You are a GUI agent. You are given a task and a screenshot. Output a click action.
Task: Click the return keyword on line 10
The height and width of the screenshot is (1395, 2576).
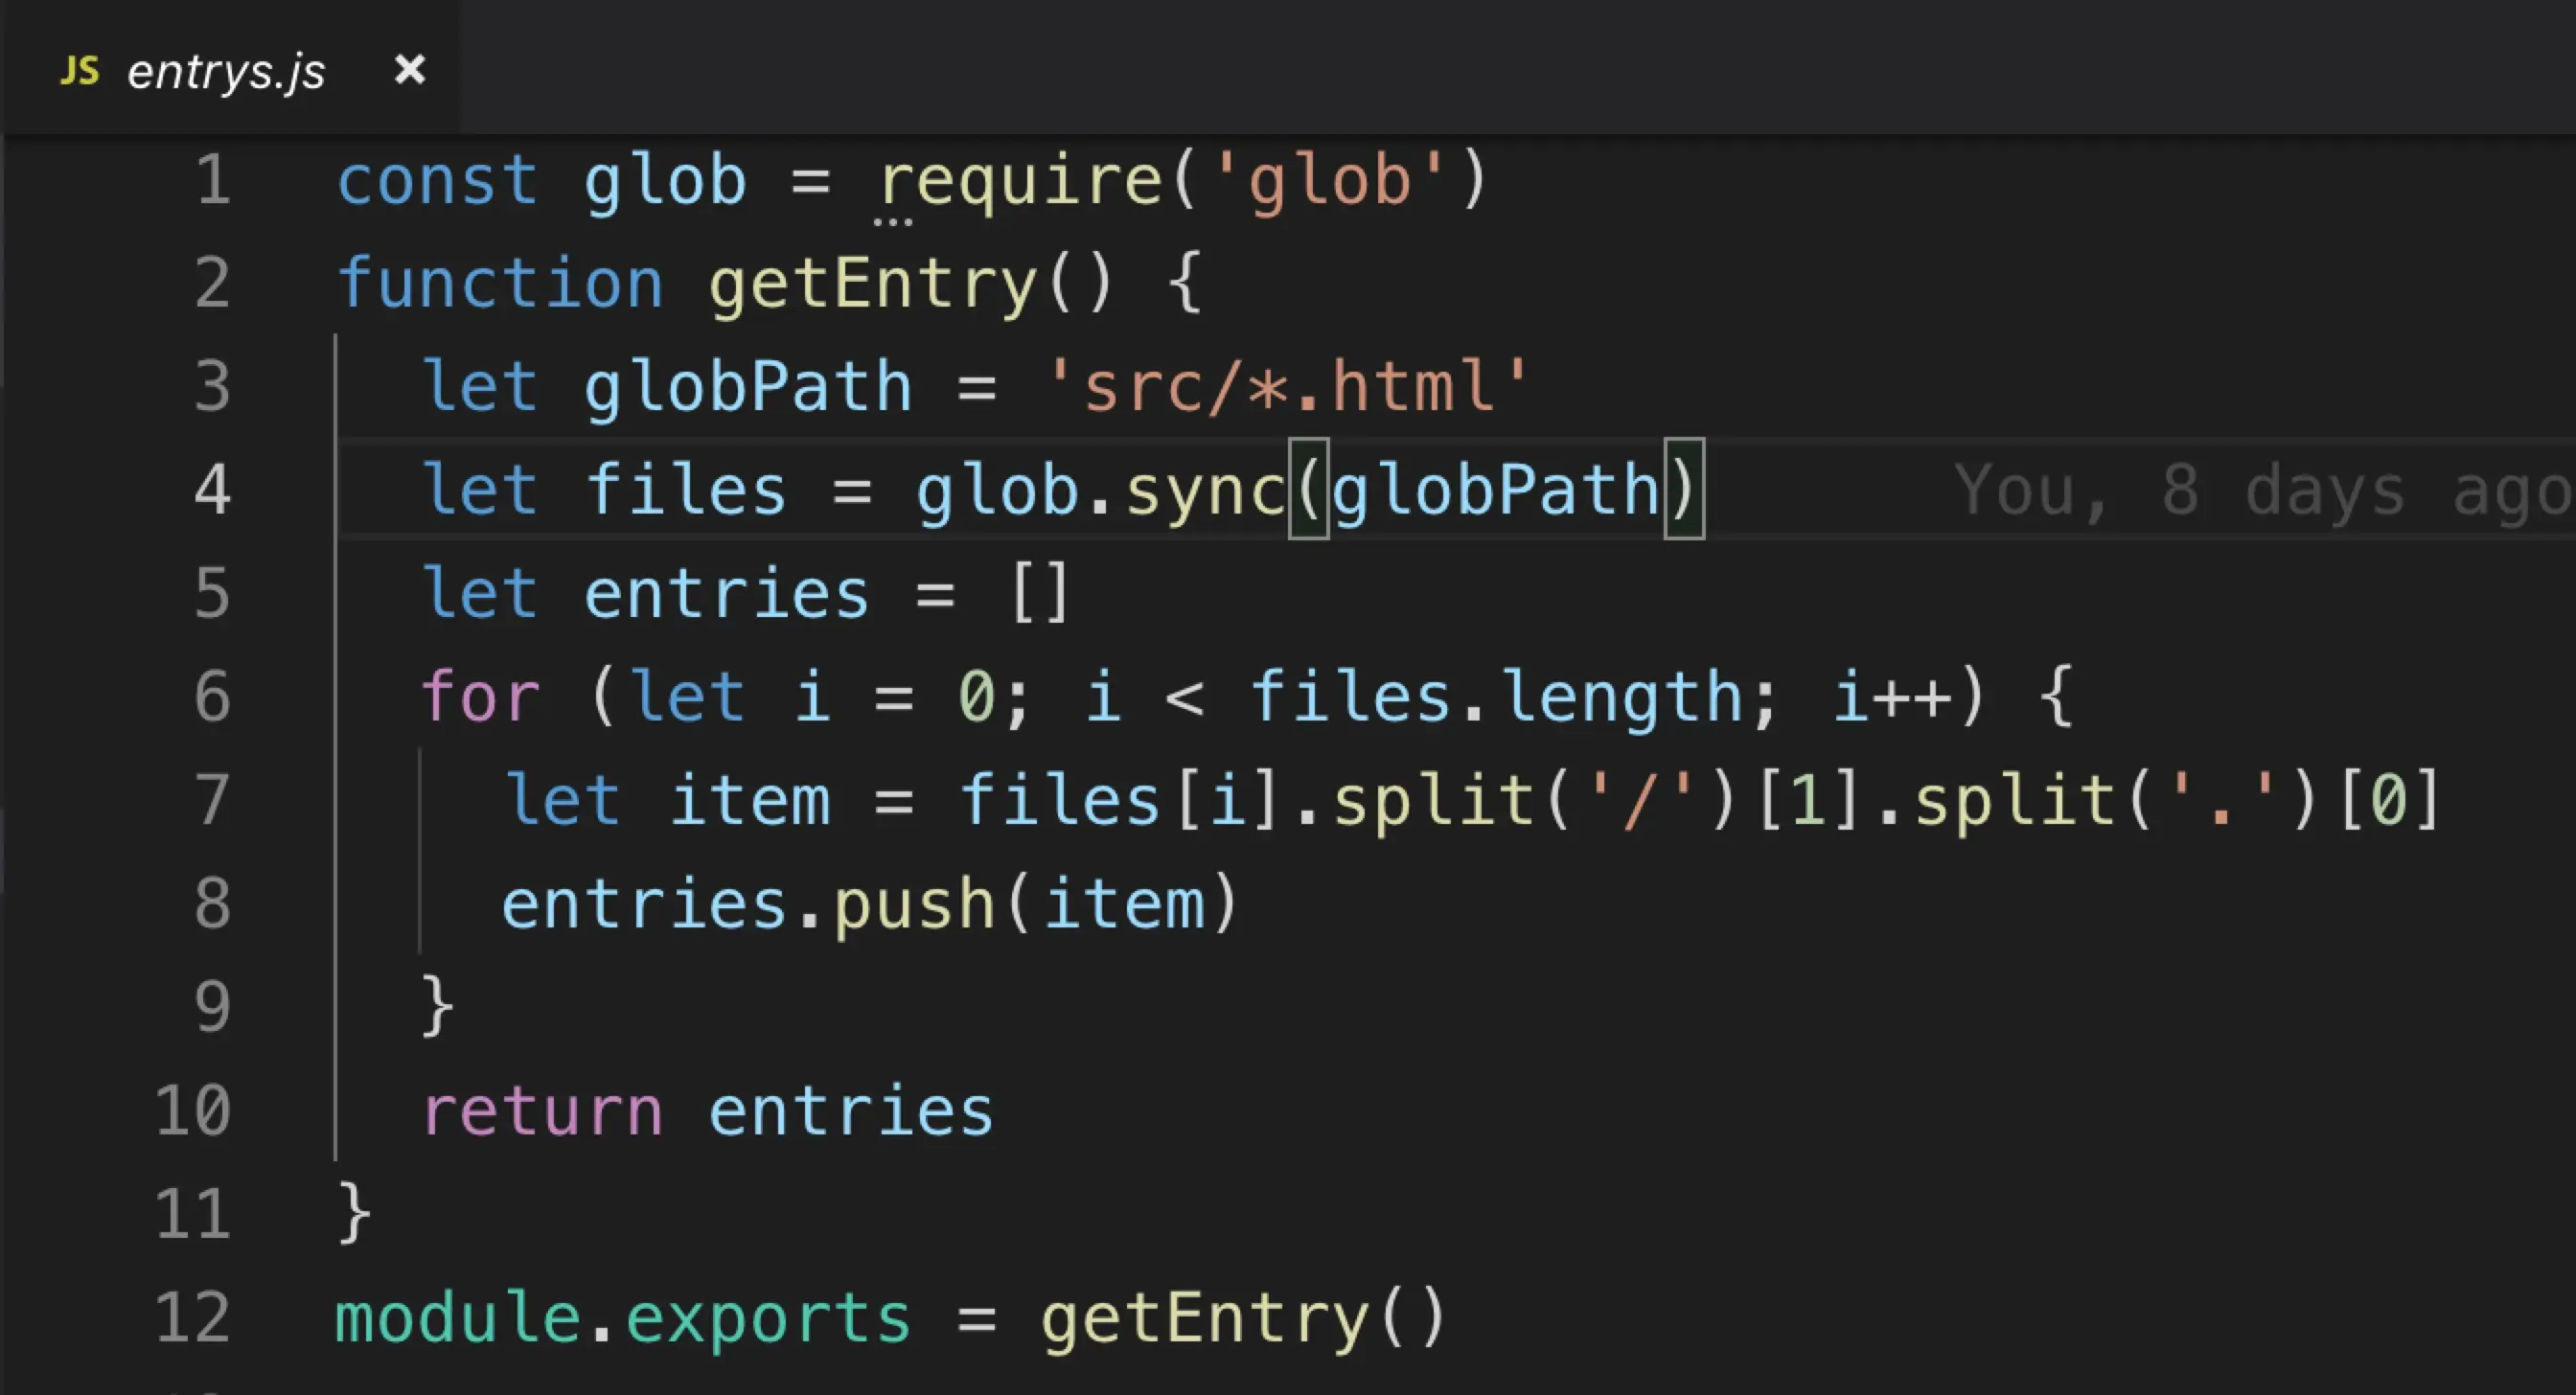pyautogui.click(x=542, y=1111)
